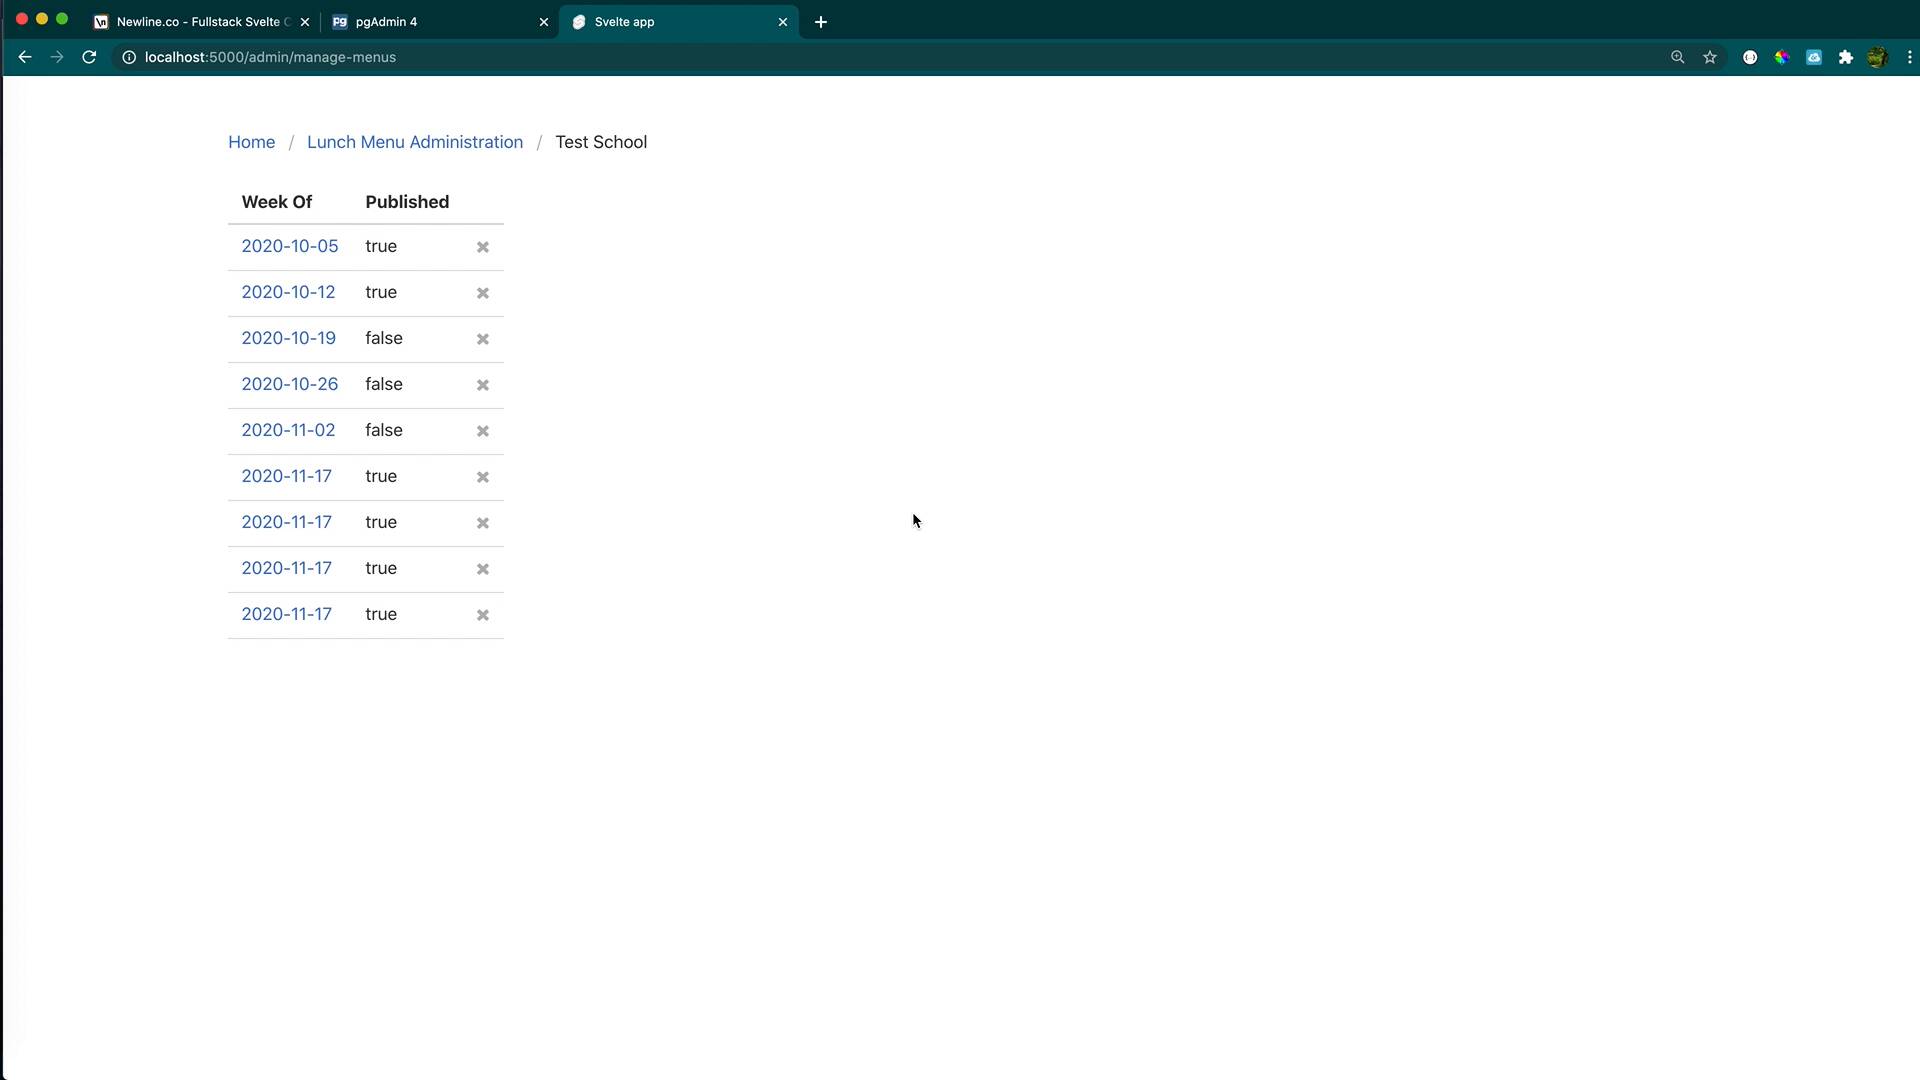Delete the last 2020-11-17 row with X

coord(483,615)
